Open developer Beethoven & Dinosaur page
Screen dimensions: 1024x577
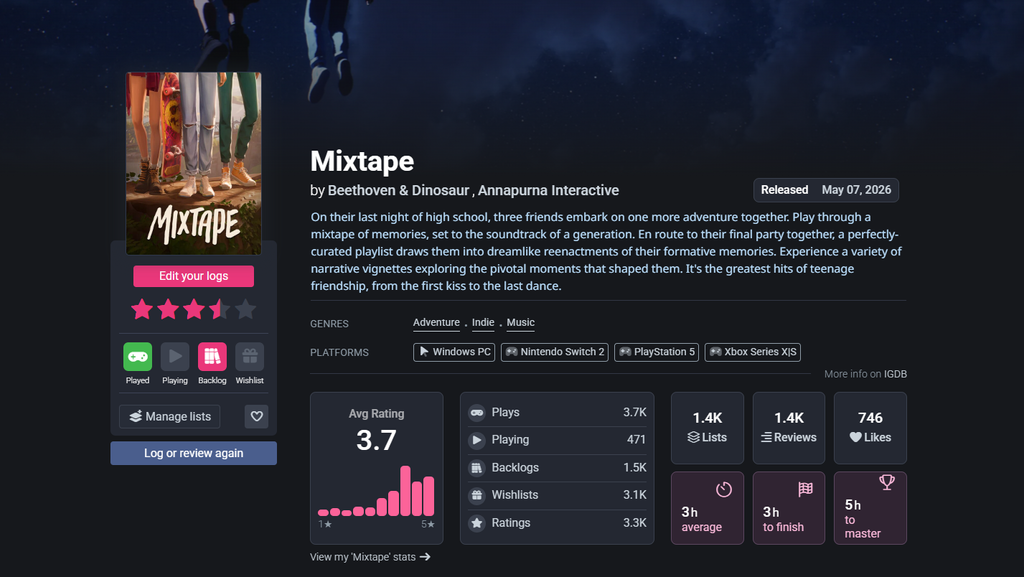[398, 191]
